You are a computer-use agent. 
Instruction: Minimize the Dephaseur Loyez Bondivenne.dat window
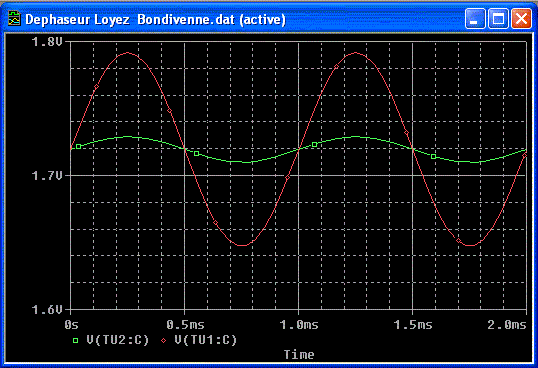coord(475,19)
